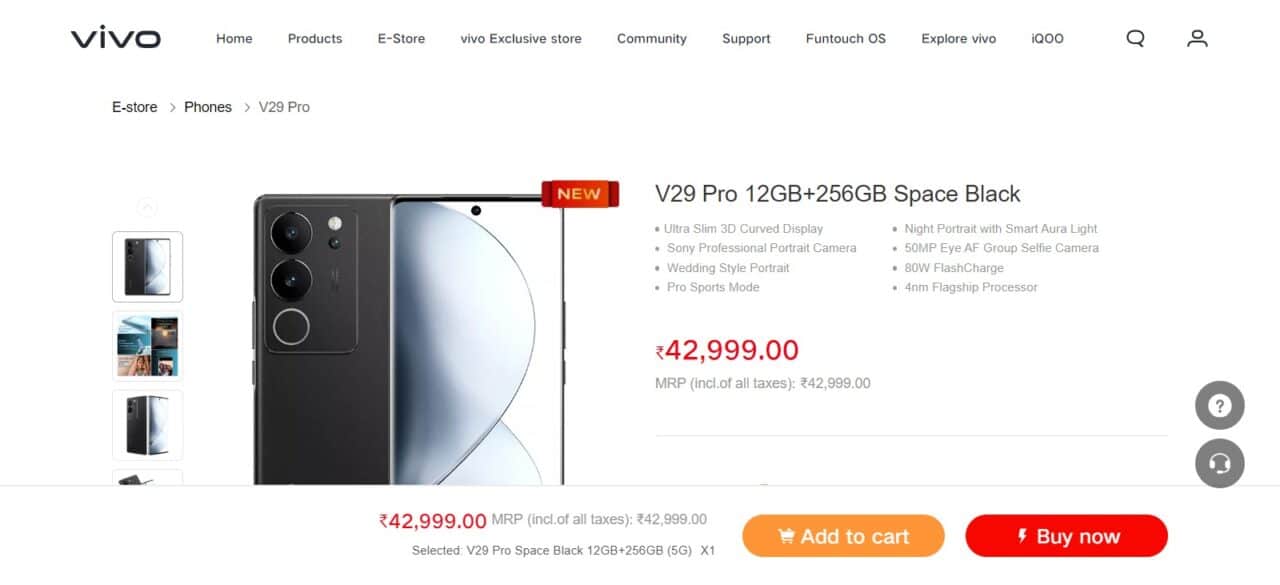The image size is (1280, 585).
Task: Open the search magnifier icon
Action: [x=1135, y=39]
